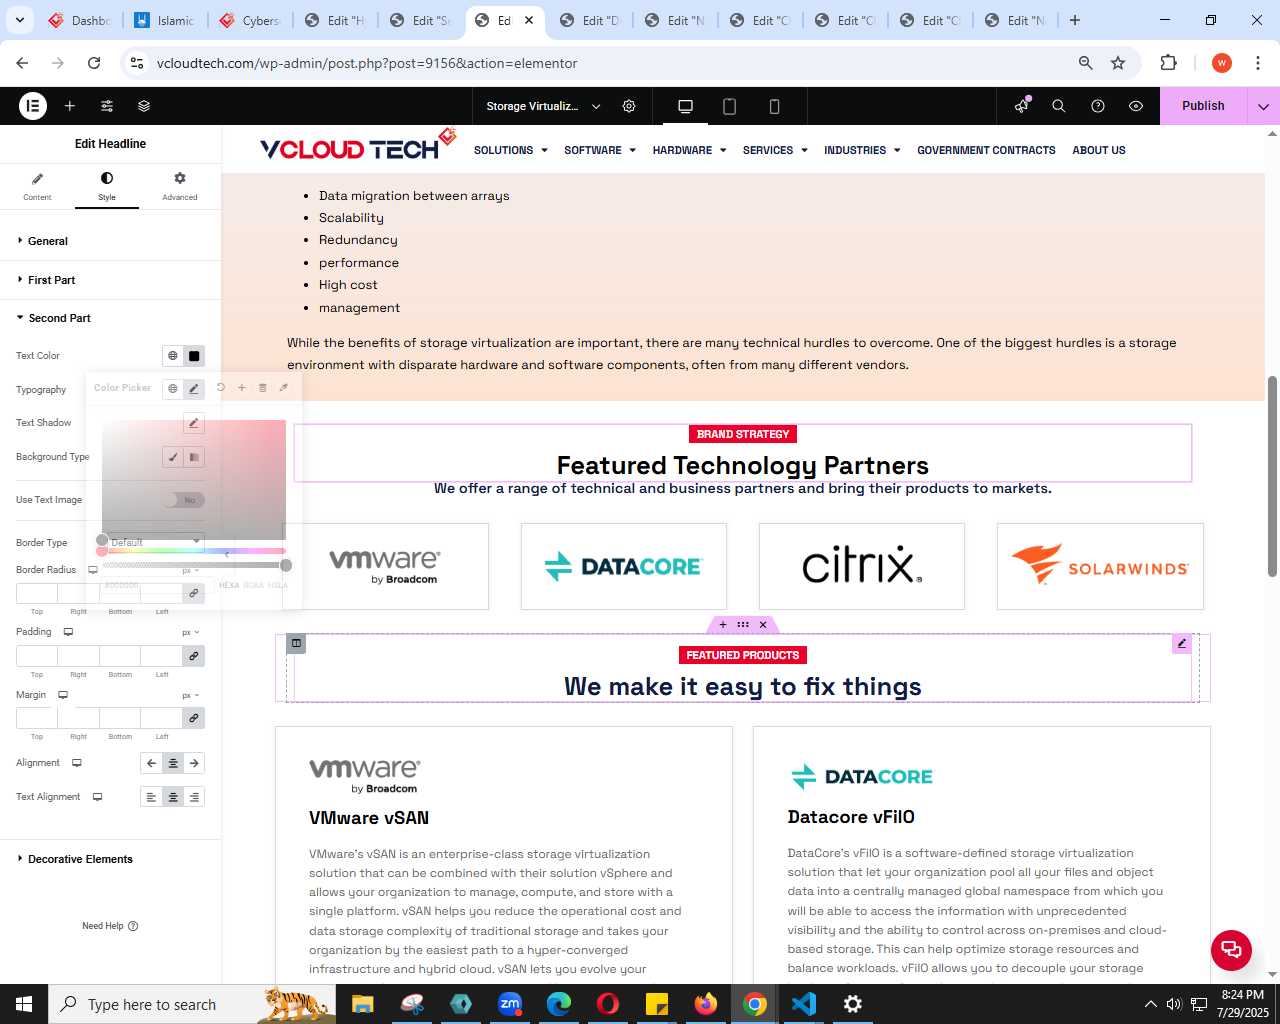The width and height of the screenshot is (1280, 1024).
Task: Open the Finder search icon
Action: [x=1059, y=106]
